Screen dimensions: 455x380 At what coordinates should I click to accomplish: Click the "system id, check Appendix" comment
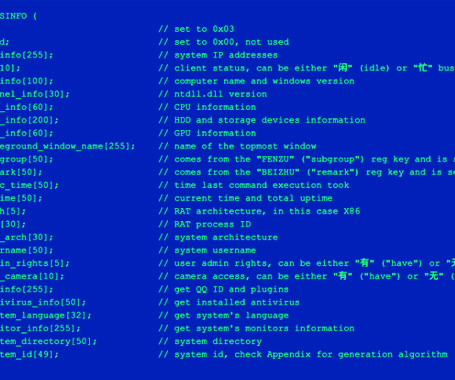click(303, 354)
